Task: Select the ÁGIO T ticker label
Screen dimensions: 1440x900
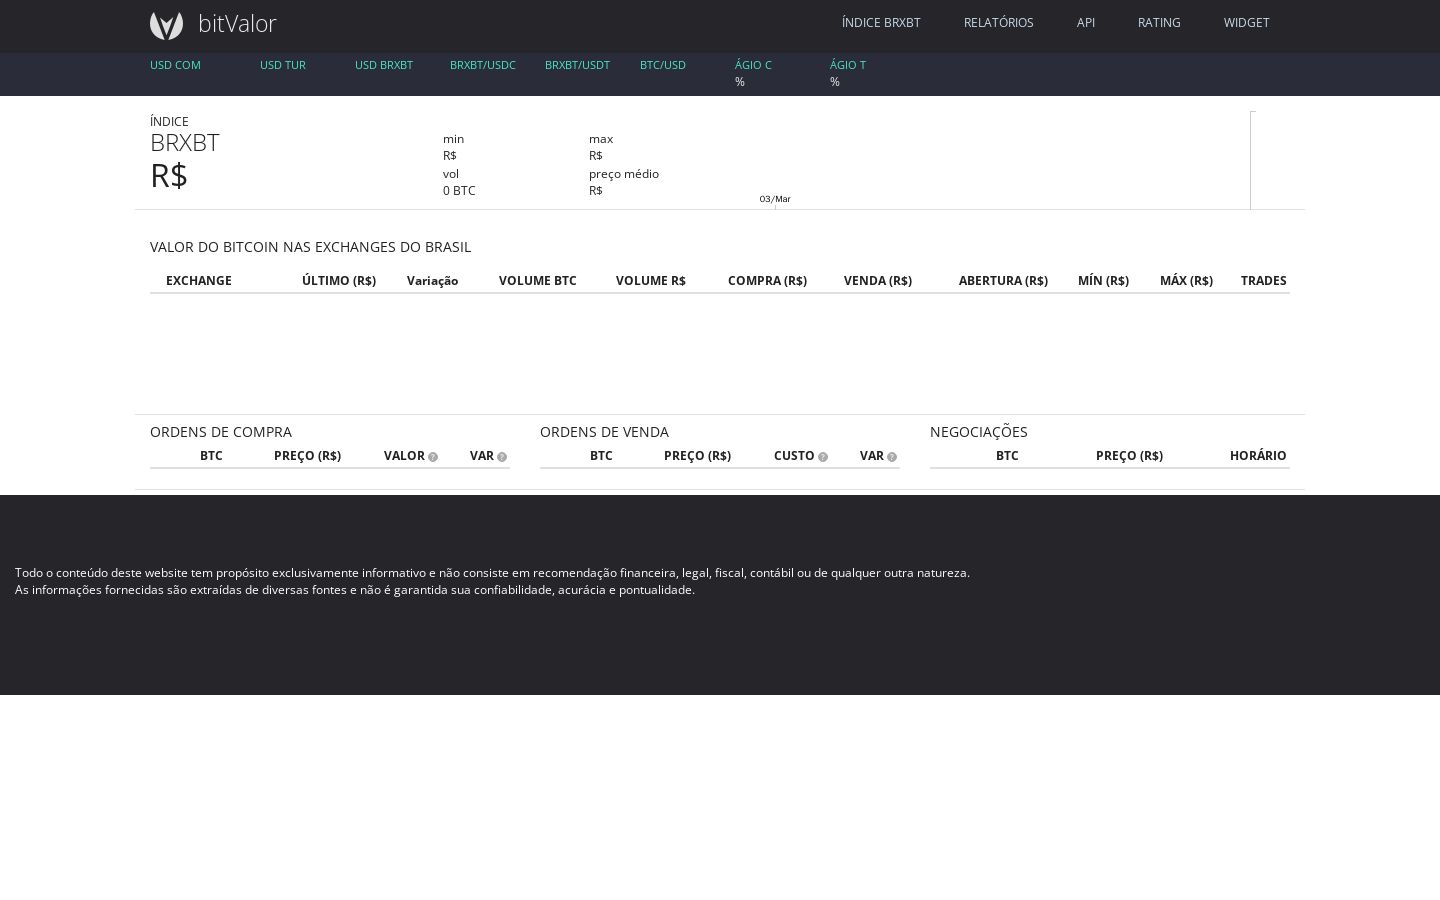Action: pyautogui.click(x=848, y=65)
